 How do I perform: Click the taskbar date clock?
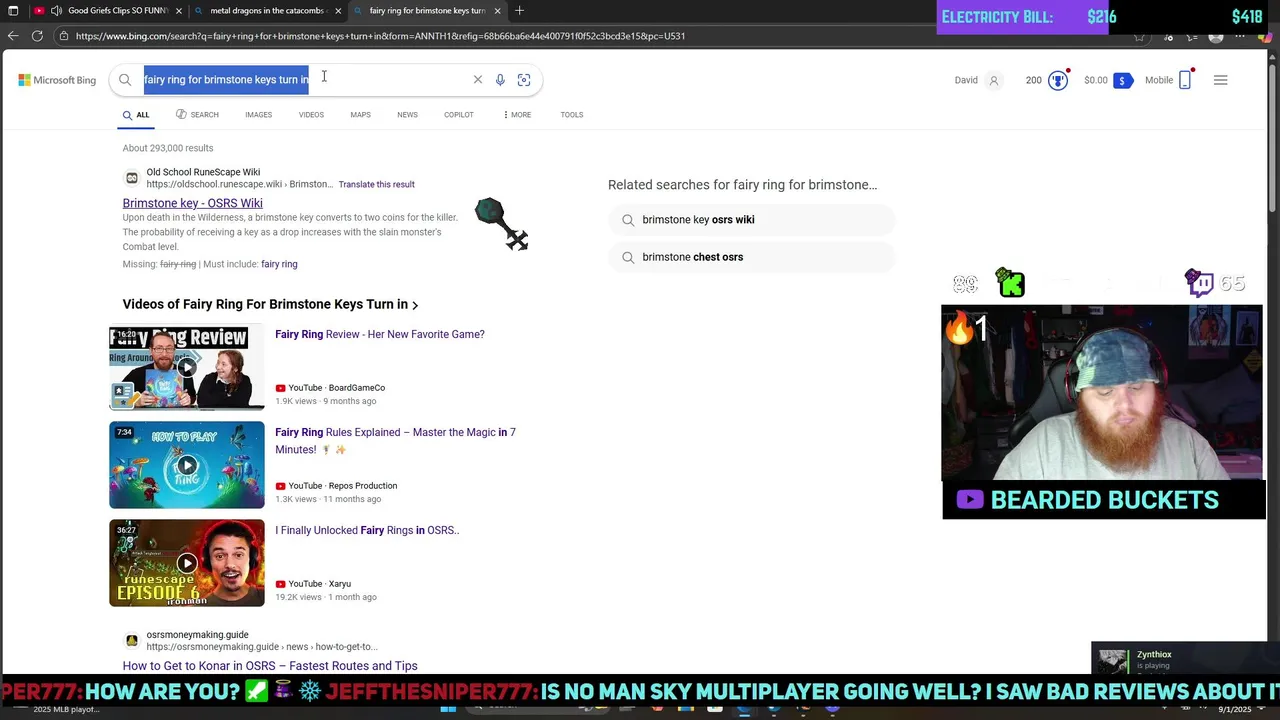(x=1235, y=709)
